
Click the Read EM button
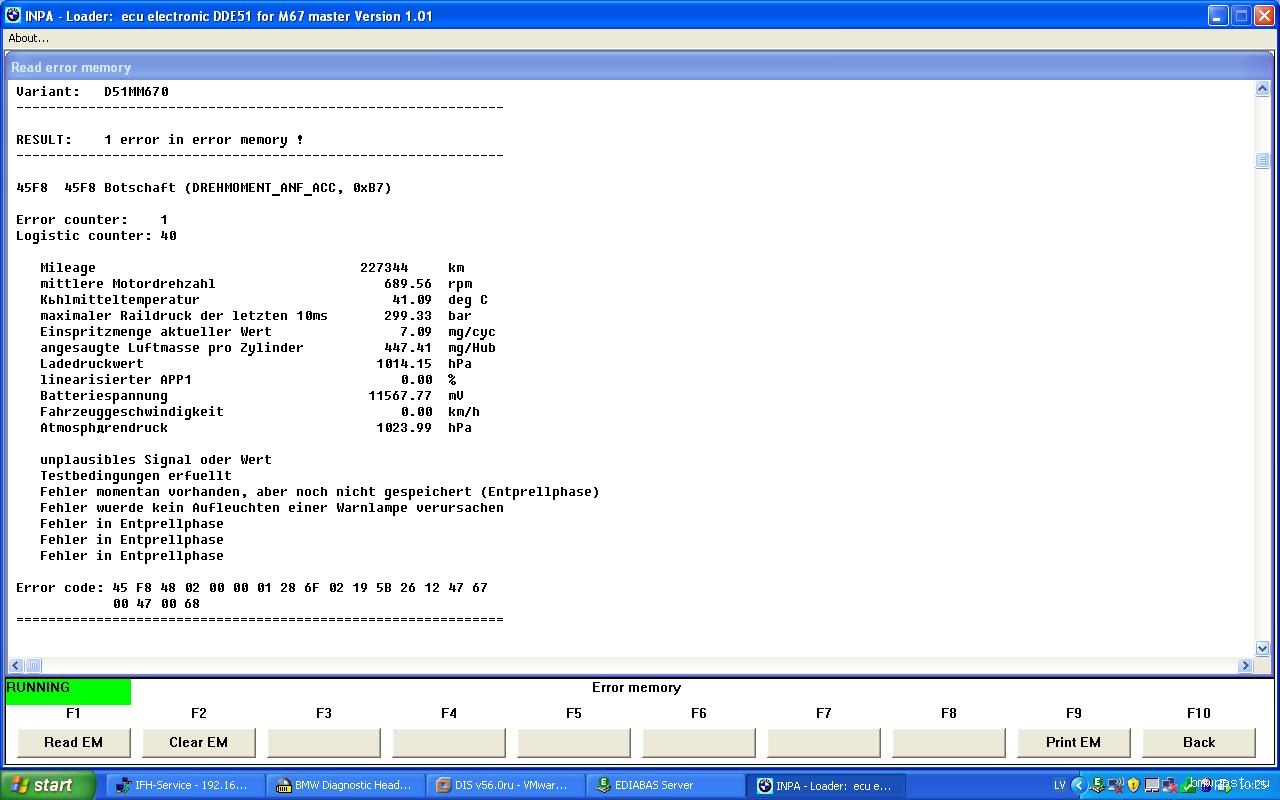coord(73,742)
